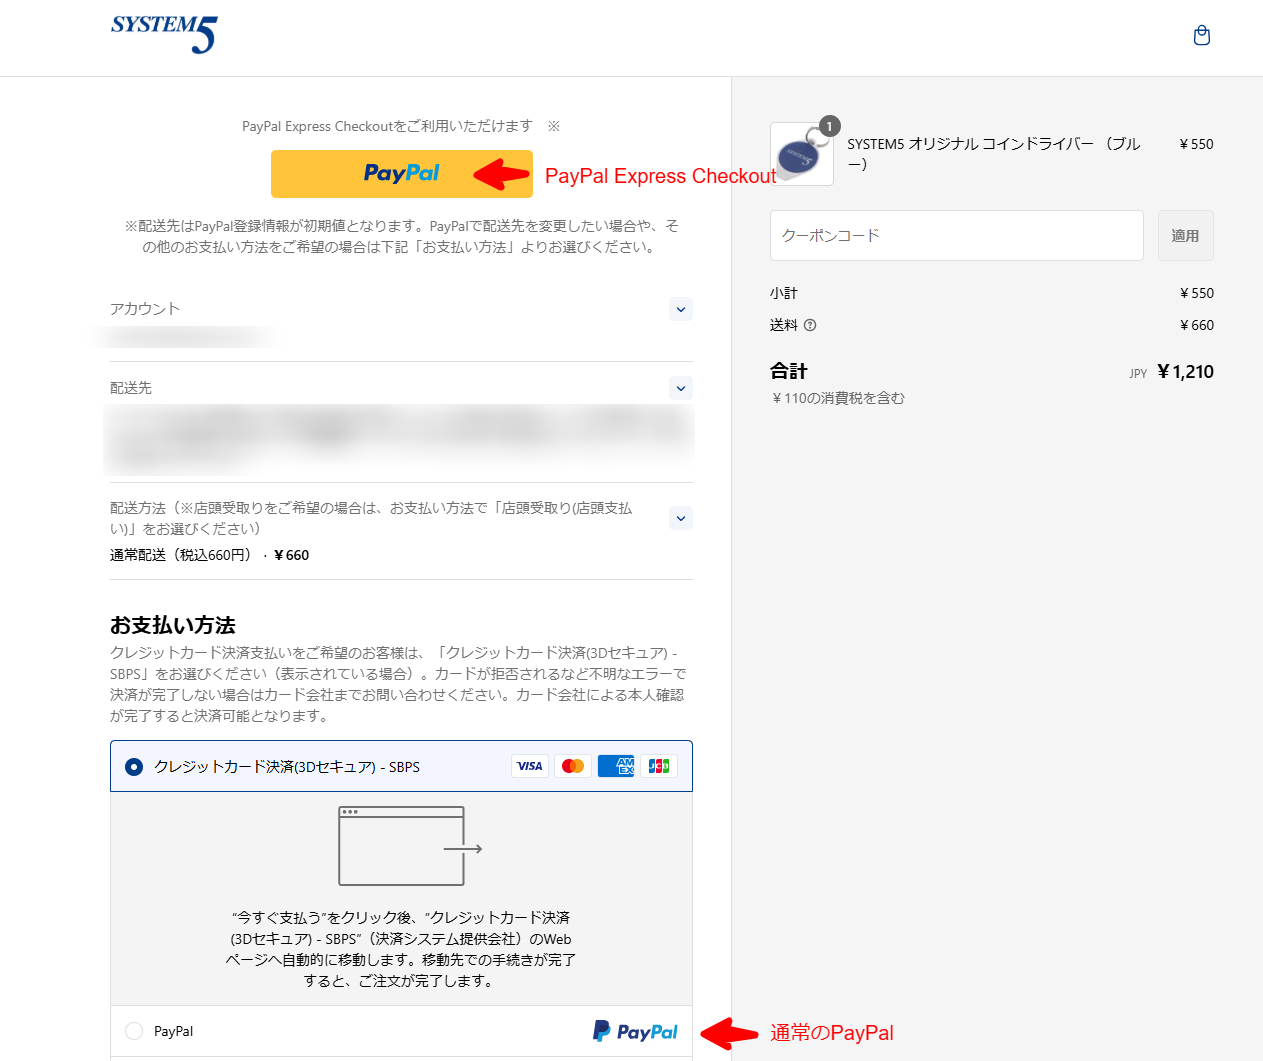Focus the クーポンコード input field
Screen dimensions: 1263x1061
[957, 235]
